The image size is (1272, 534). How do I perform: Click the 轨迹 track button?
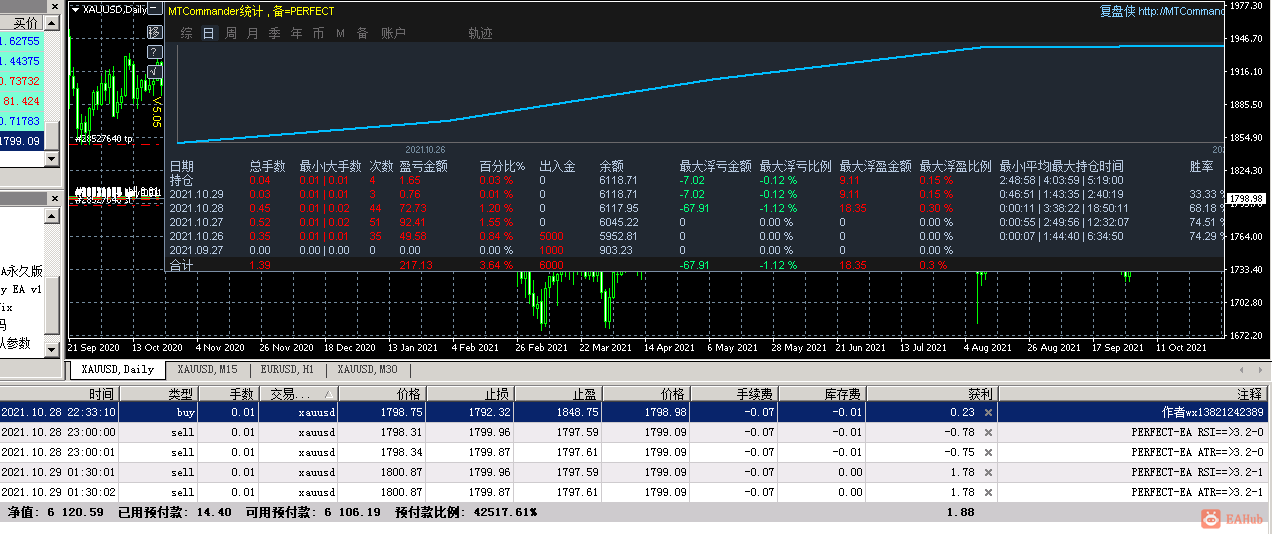(x=480, y=33)
